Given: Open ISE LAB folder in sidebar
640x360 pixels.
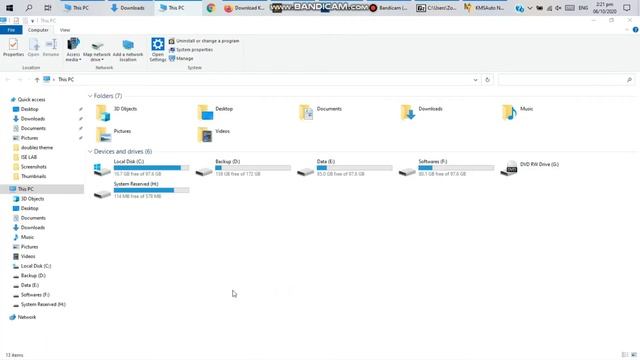Looking at the screenshot, I should pos(29,157).
